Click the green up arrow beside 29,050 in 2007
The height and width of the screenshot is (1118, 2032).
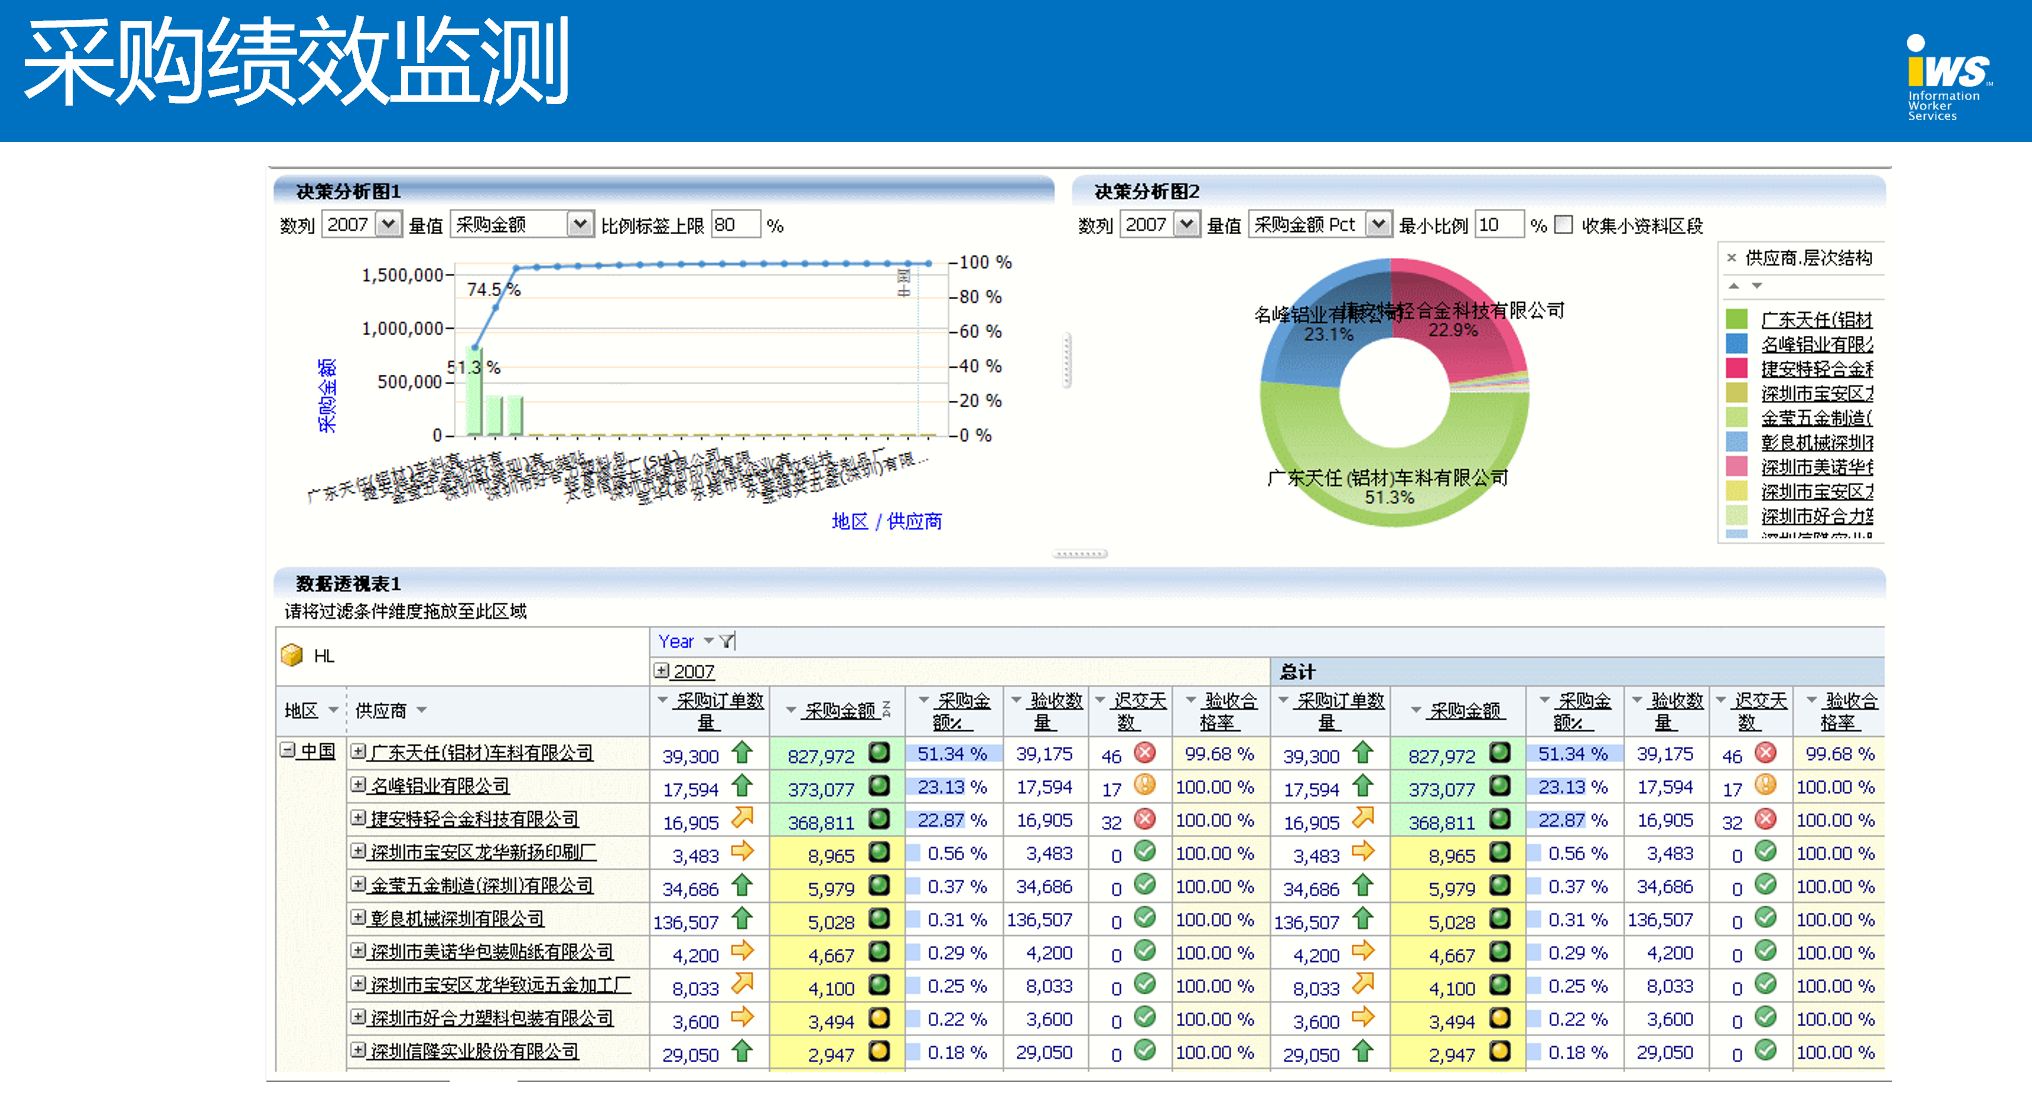(x=742, y=1051)
